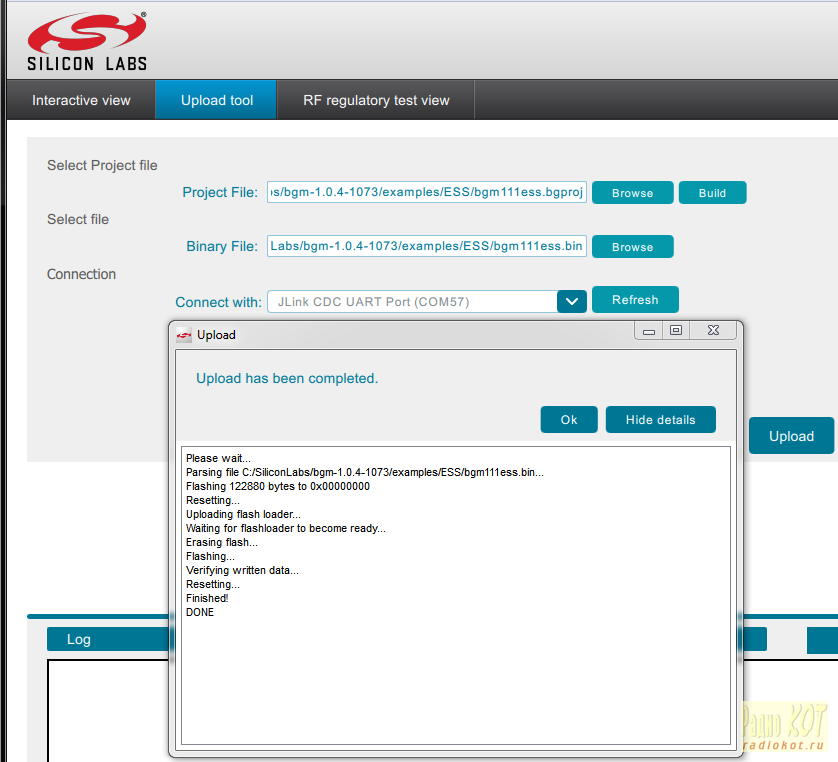Click the Silicon Labs logo
Screen dimensions: 838x762
point(87,41)
